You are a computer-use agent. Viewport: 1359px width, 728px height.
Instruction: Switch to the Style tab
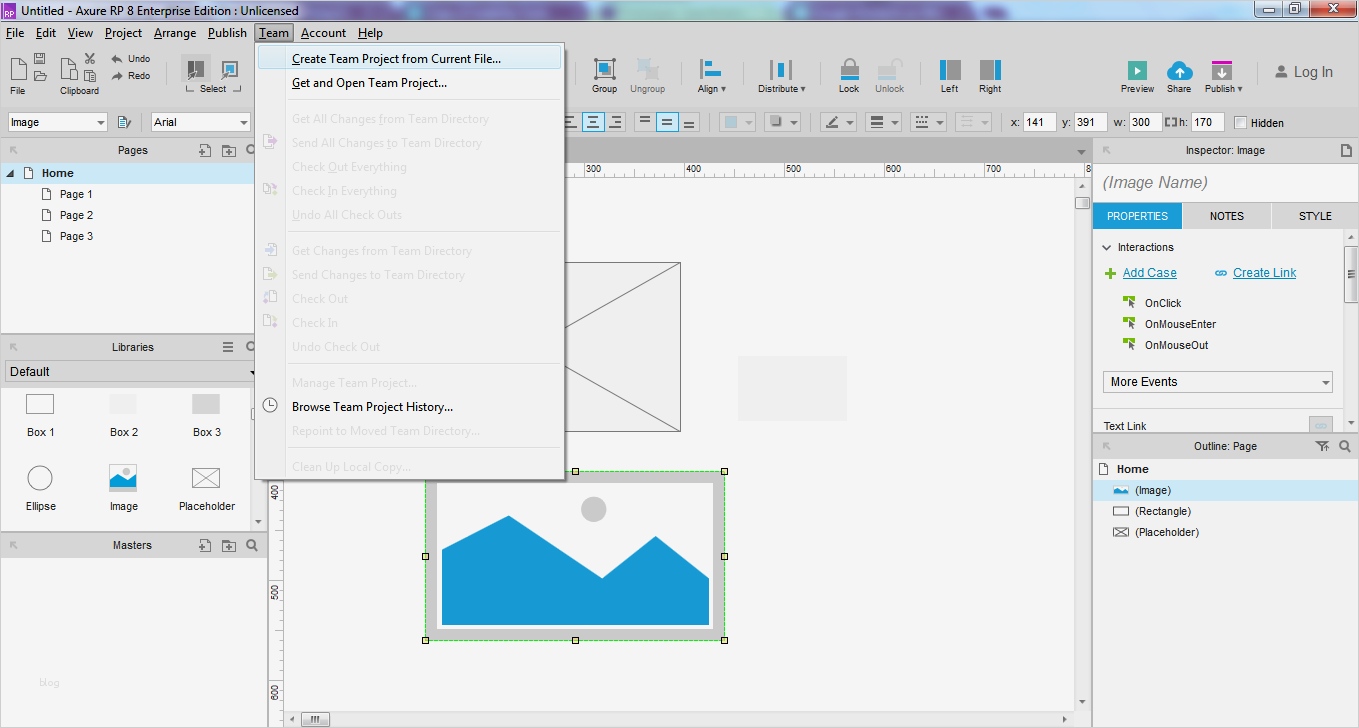[x=1315, y=216]
